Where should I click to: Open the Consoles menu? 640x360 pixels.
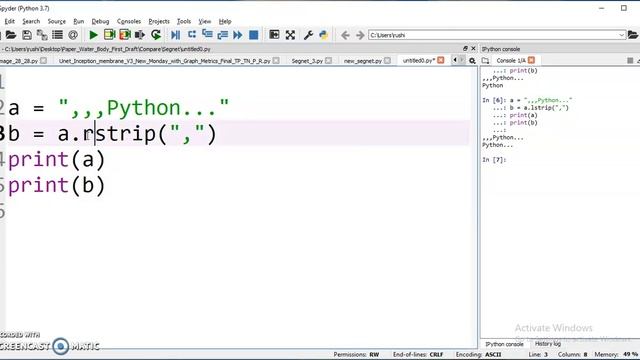pyautogui.click(x=129, y=21)
